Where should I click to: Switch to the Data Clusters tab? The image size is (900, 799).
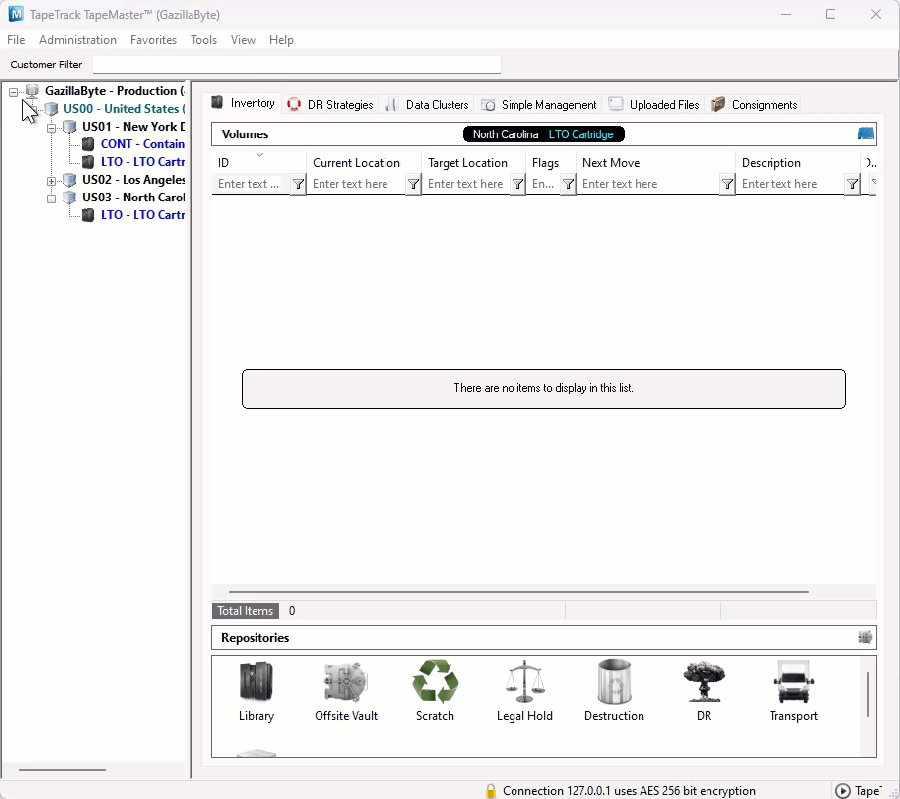click(x=427, y=104)
